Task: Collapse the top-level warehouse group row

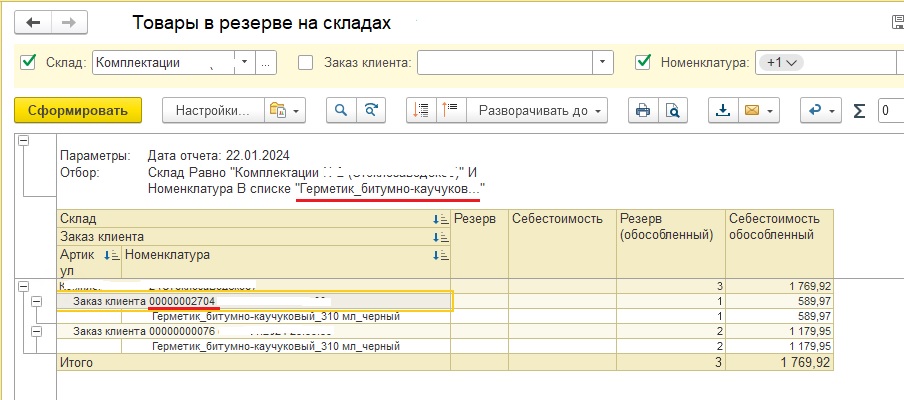Action: pyautogui.click(x=24, y=286)
